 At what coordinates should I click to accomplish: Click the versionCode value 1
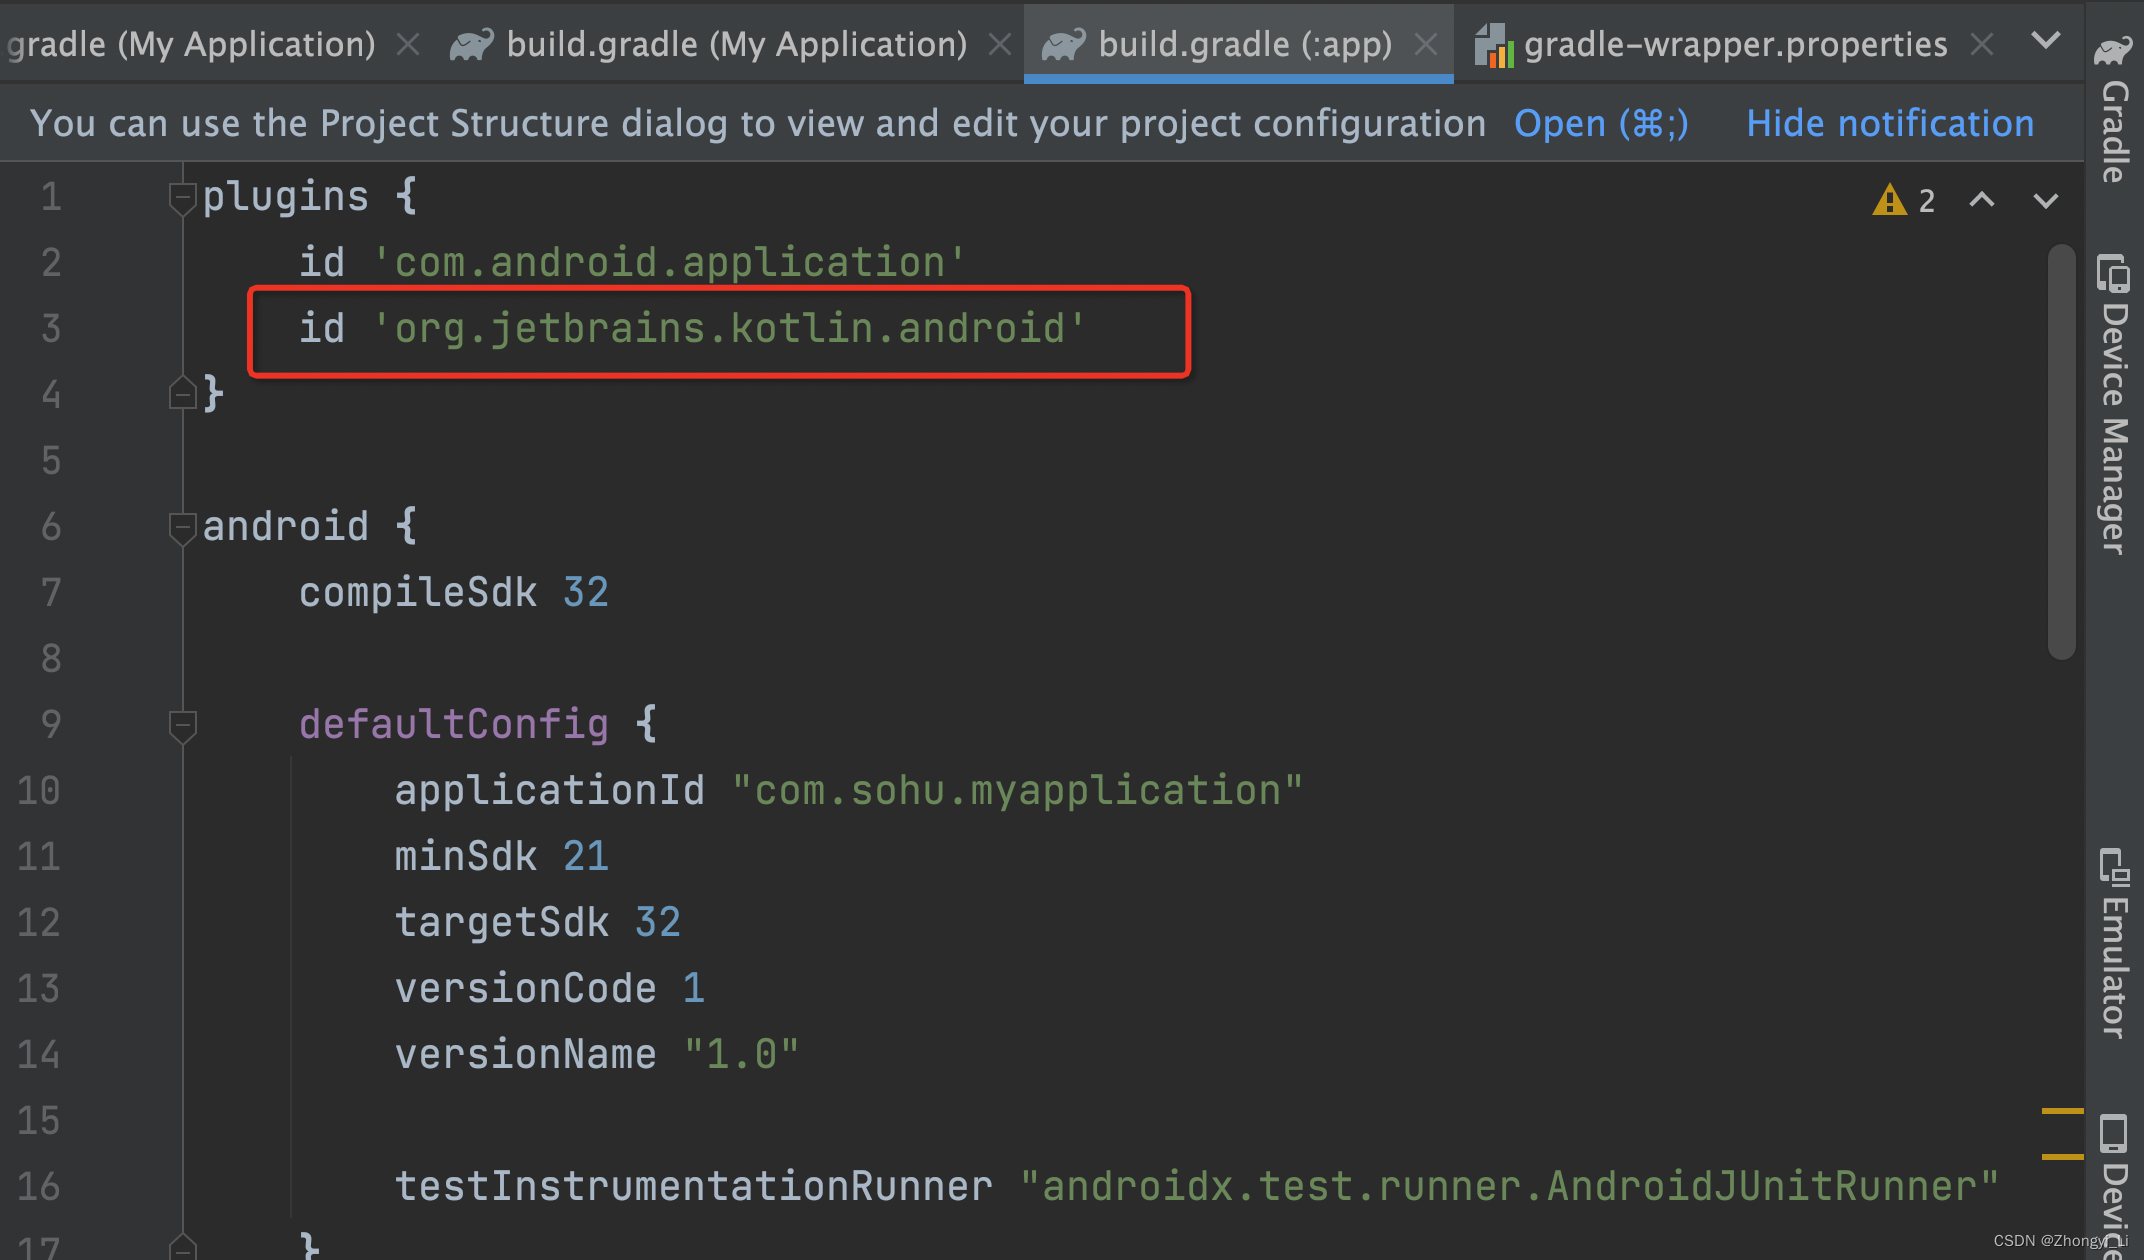(694, 988)
